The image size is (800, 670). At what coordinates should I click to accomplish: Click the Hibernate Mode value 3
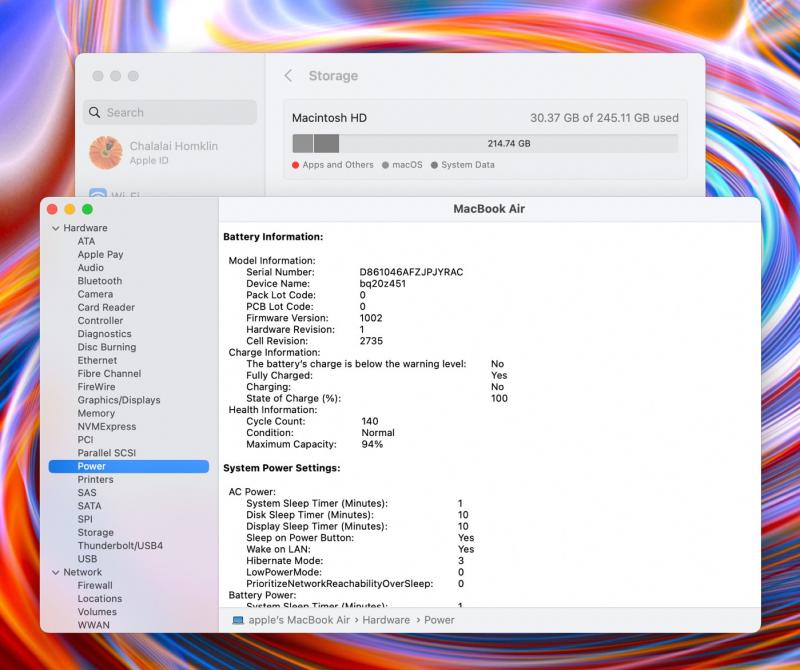pos(461,561)
